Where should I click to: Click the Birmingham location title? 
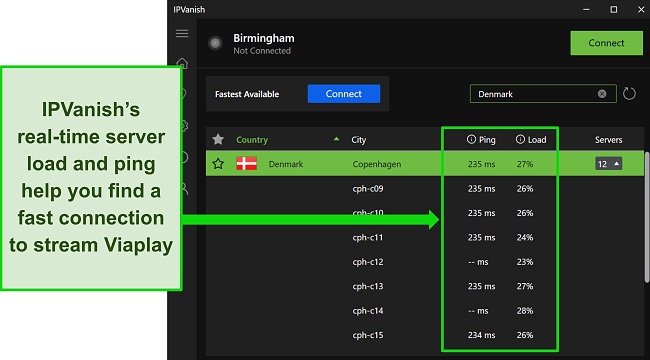pos(264,38)
